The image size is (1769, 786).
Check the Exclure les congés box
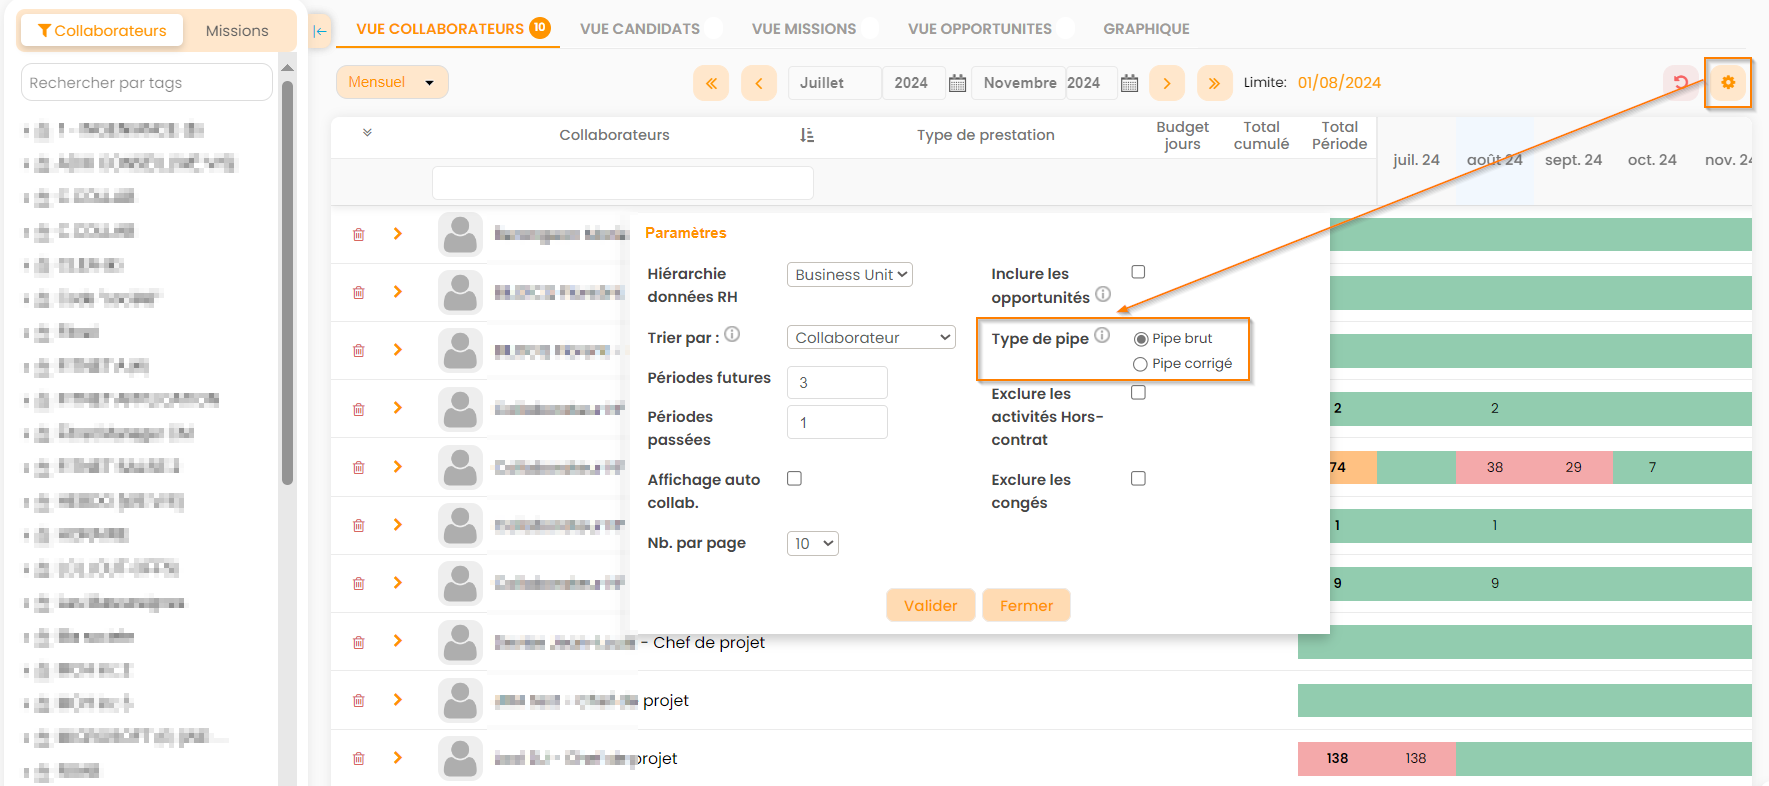[x=1138, y=479]
